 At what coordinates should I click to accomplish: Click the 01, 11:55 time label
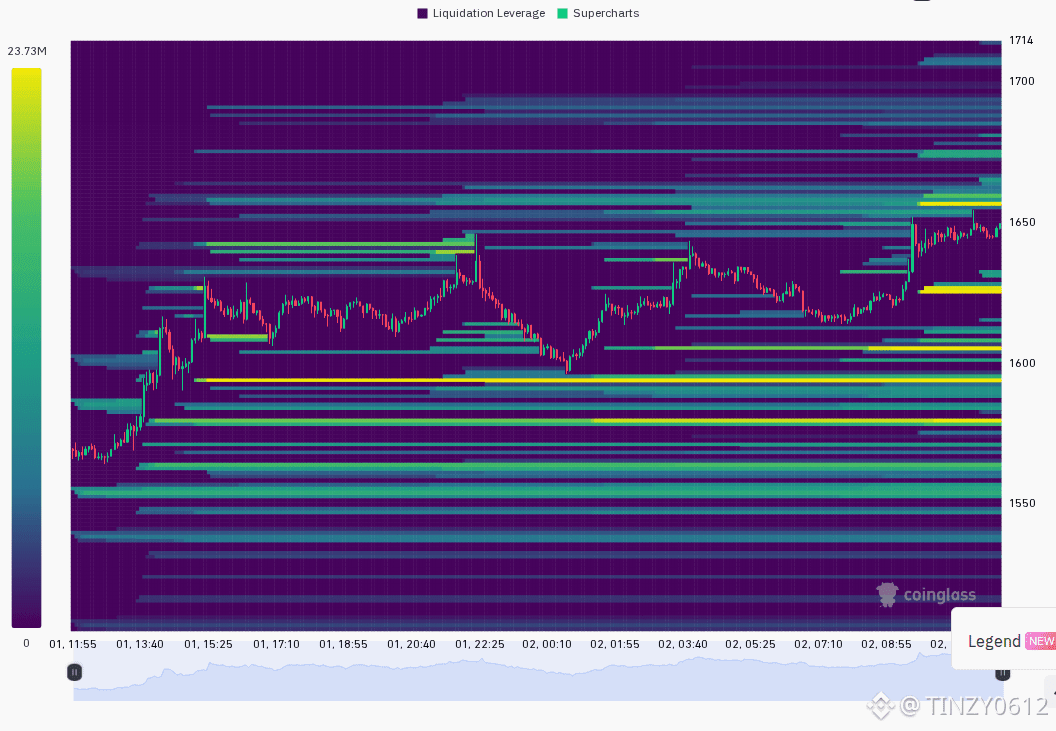(x=73, y=644)
